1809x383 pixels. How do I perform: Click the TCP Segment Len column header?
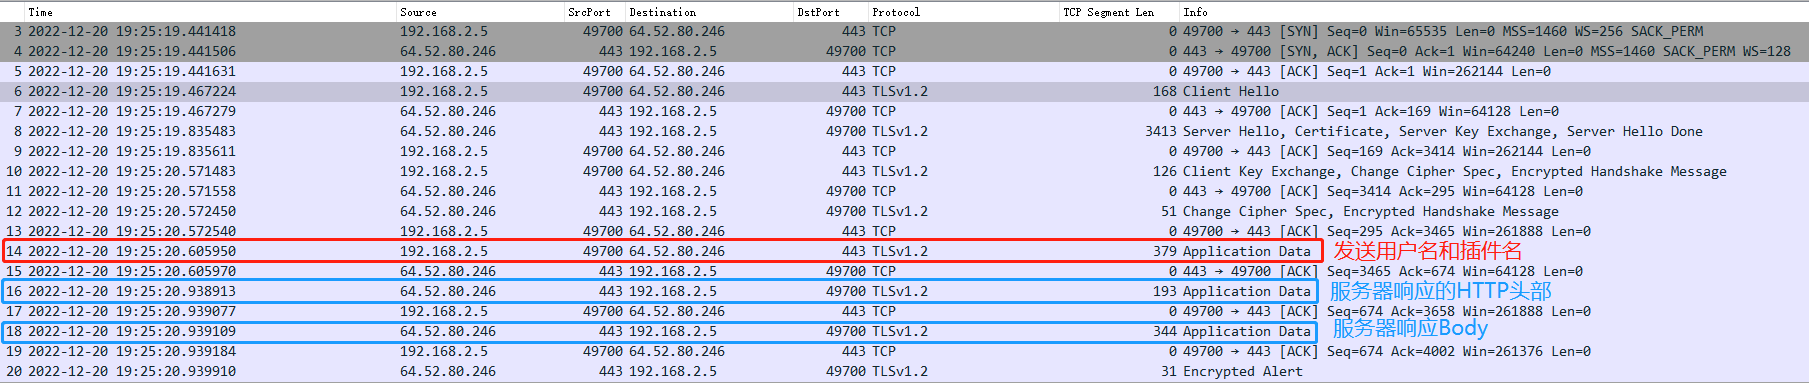click(x=1108, y=12)
